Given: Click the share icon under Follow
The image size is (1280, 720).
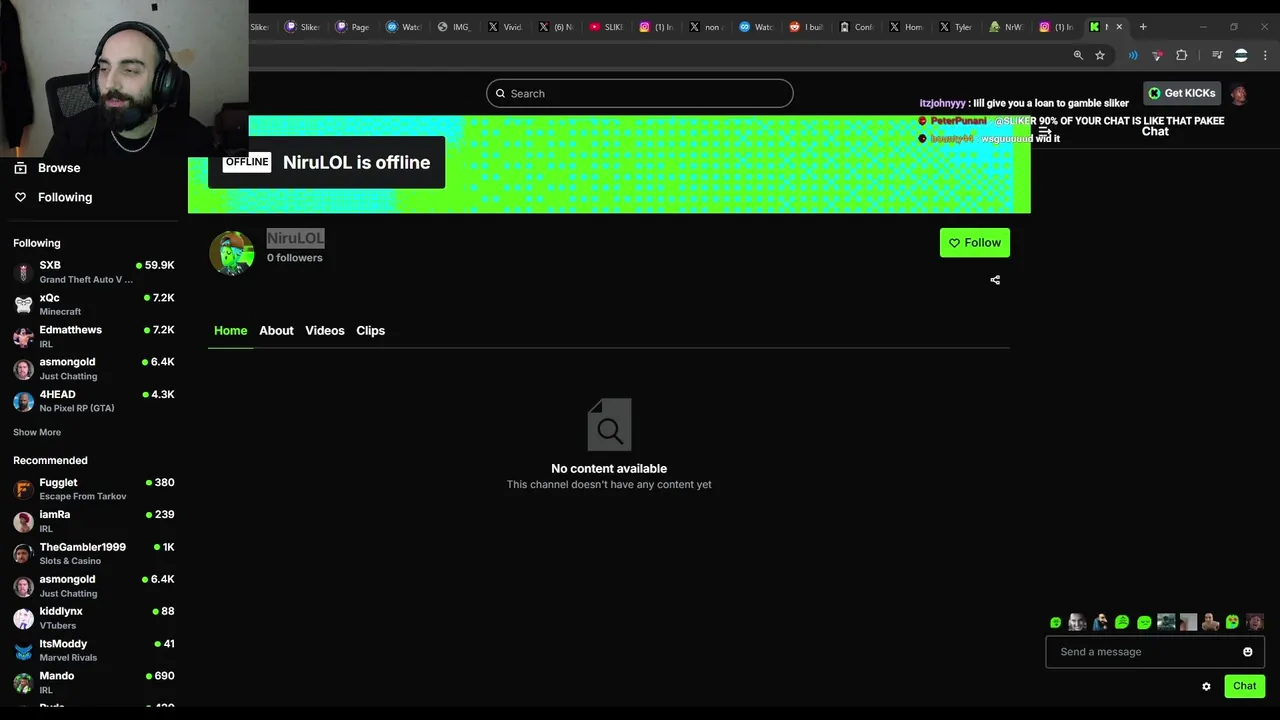Looking at the screenshot, I should click(x=995, y=280).
